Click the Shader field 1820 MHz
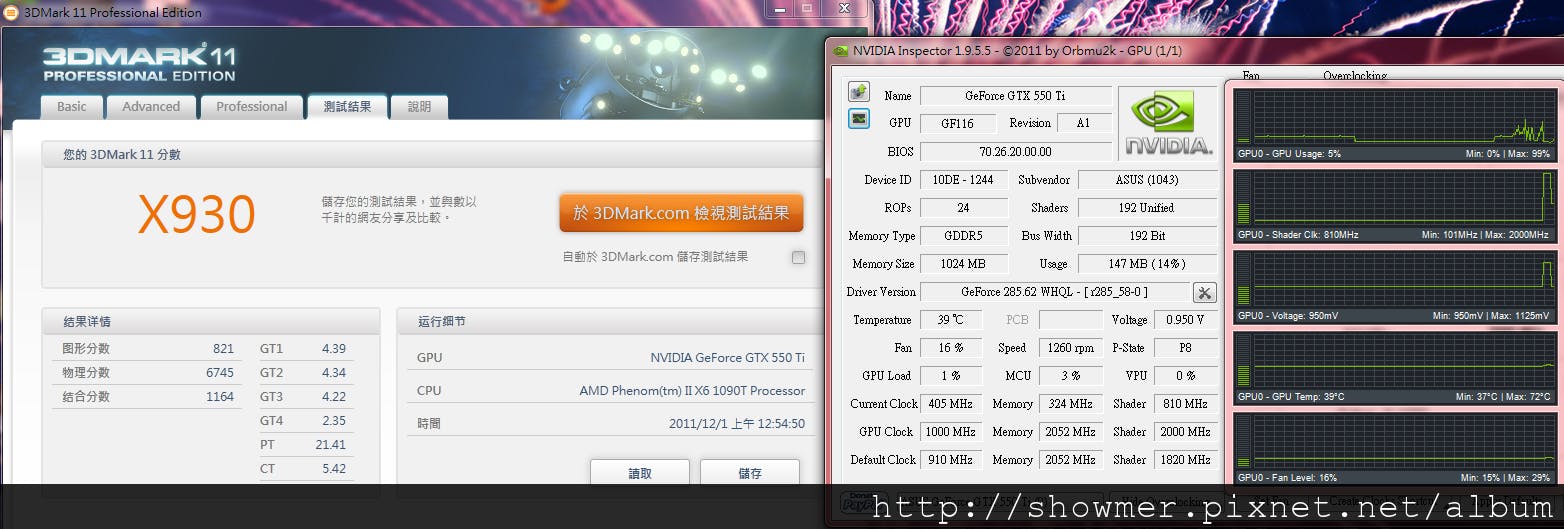Image resolution: width=1564 pixels, height=529 pixels. (1186, 460)
